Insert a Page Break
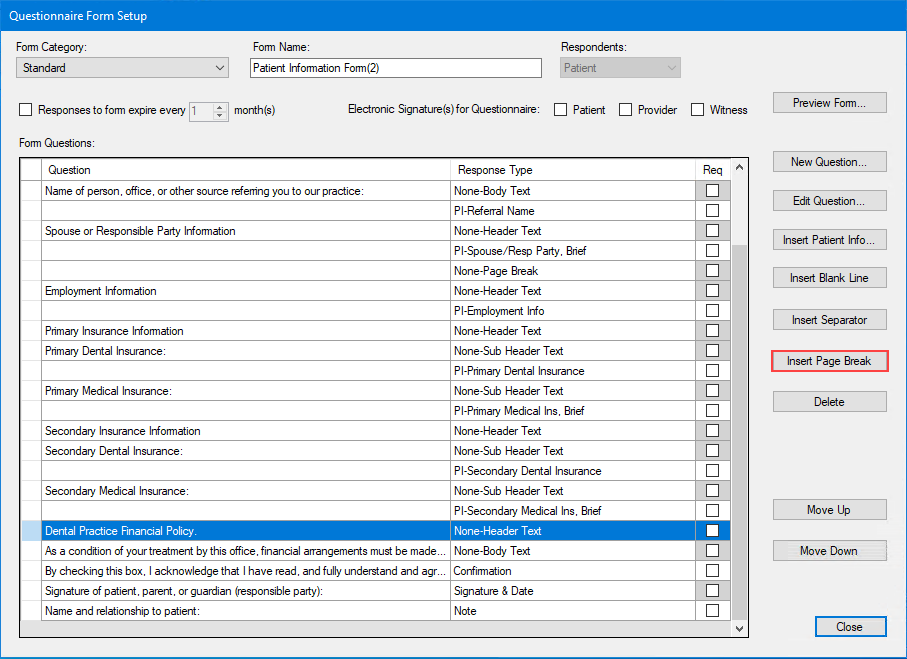 point(829,361)
